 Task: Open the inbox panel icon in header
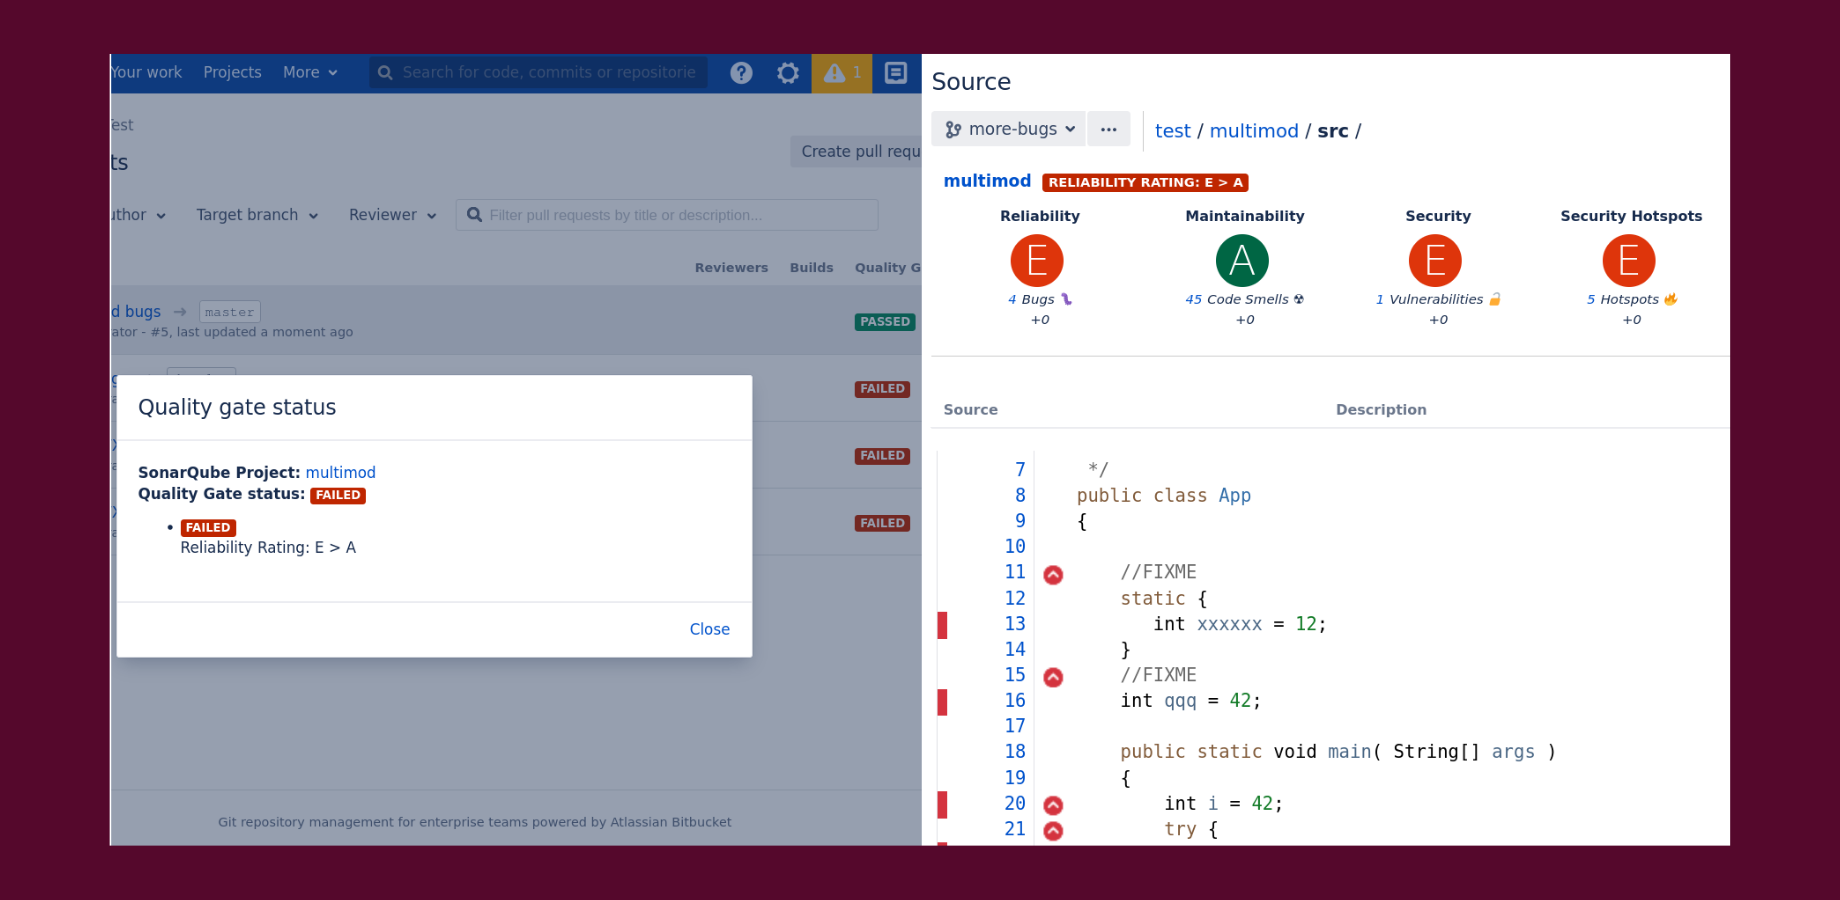pyautogui.click(x=896, y=73)
